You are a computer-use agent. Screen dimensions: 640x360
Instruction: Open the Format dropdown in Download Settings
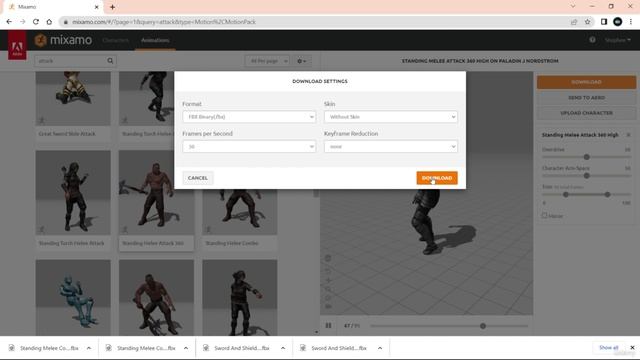pyautogui.click(x=249, y=117)
